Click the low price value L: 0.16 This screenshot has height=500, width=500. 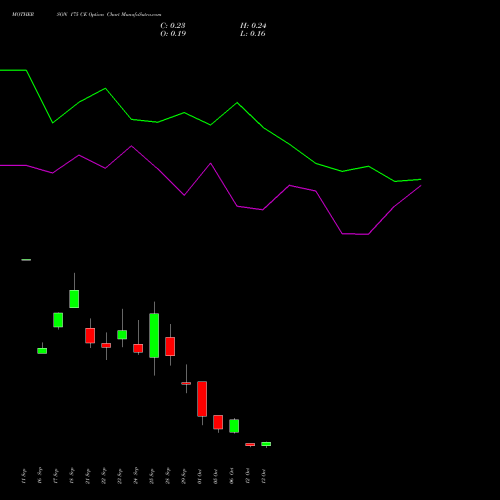pyautogui.click(x=253, y=34)
